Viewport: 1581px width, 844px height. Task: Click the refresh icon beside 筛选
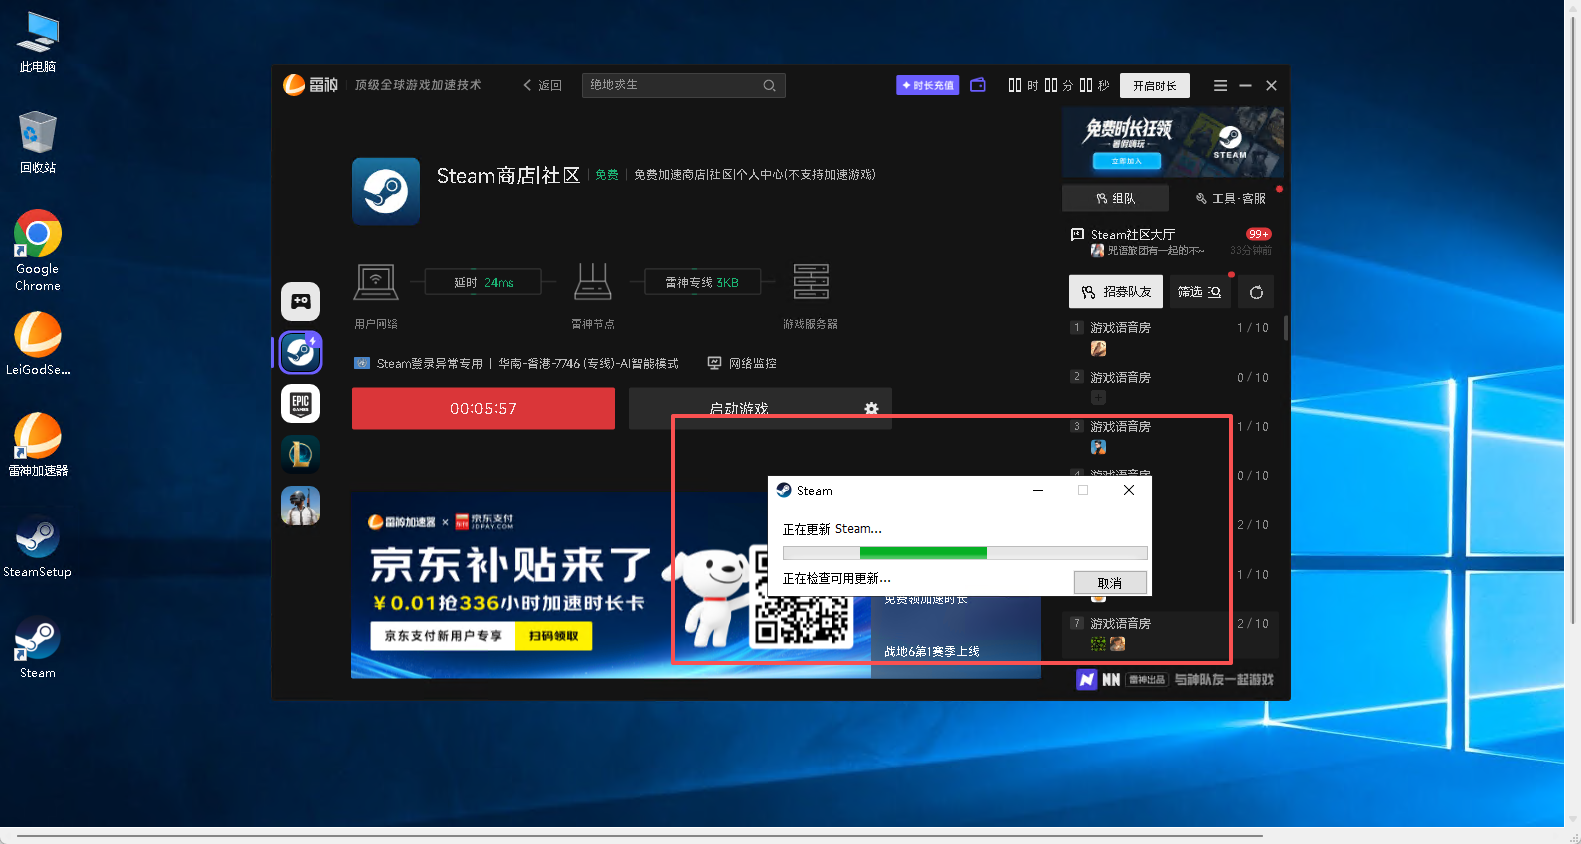pos(1256,292)
